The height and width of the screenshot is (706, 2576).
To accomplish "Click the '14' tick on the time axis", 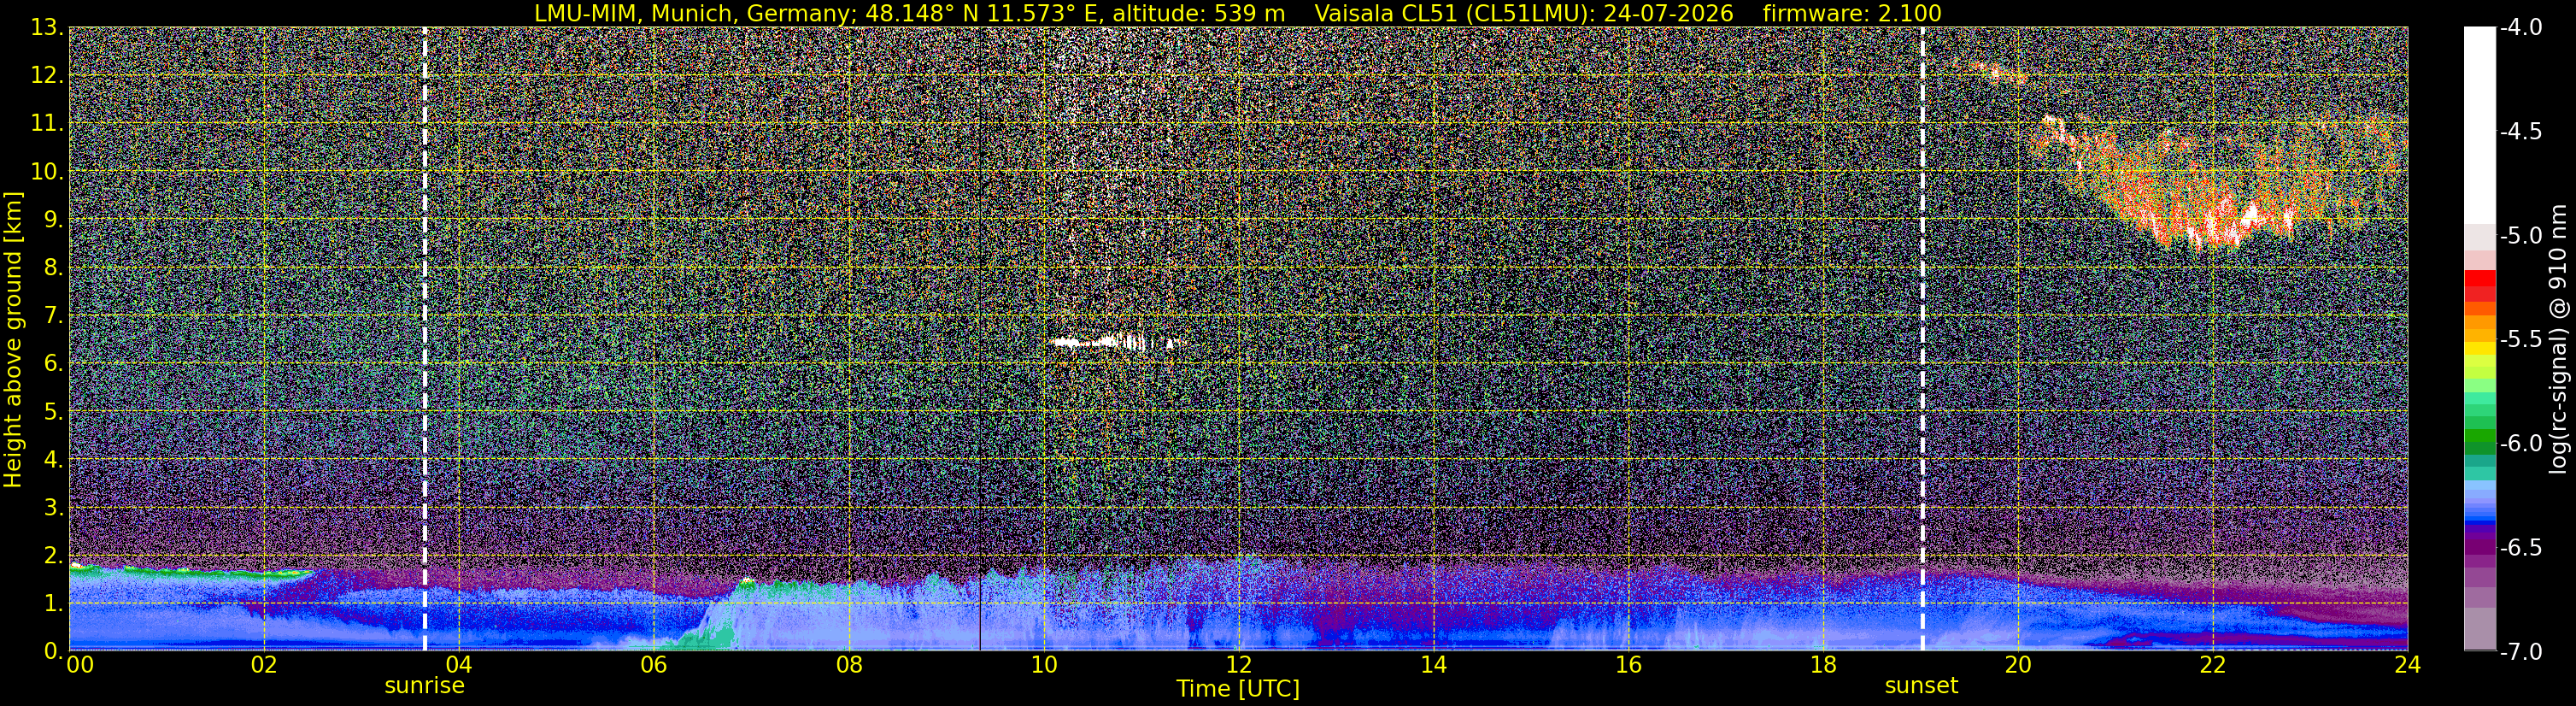I will (x=1433, y=665).
